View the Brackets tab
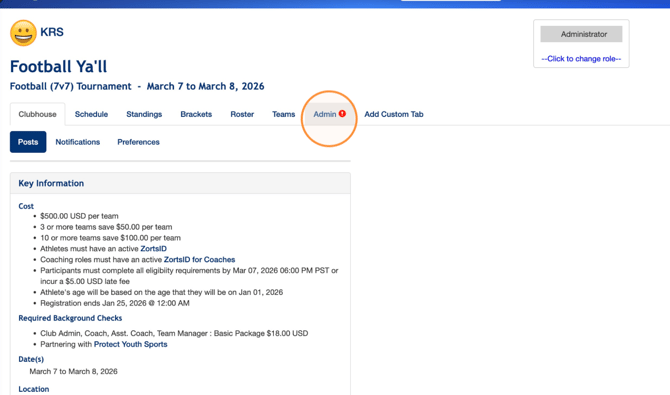This screenshot has height=395, width=670. click(x=196, y=114)
